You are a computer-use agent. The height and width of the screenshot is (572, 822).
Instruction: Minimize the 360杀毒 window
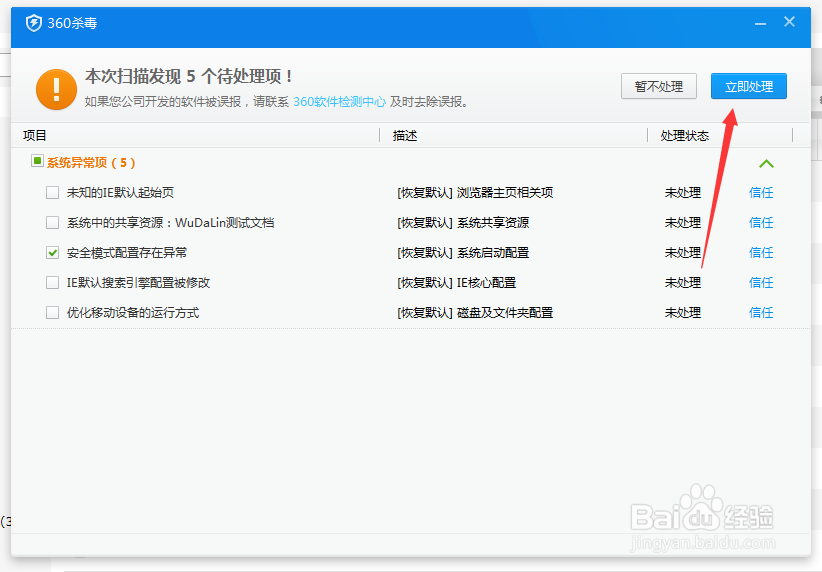tap(760, 24)
